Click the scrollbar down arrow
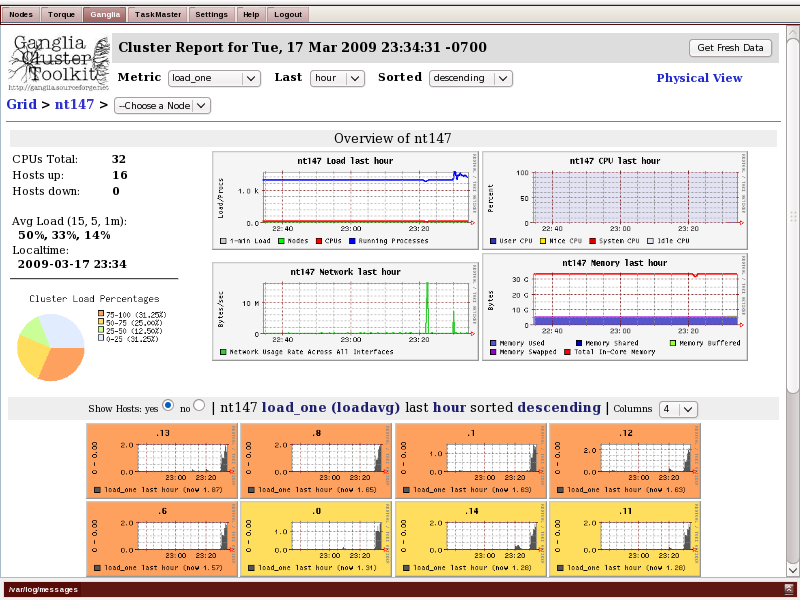This screenshot has height=600, width=800. [792, 570]
